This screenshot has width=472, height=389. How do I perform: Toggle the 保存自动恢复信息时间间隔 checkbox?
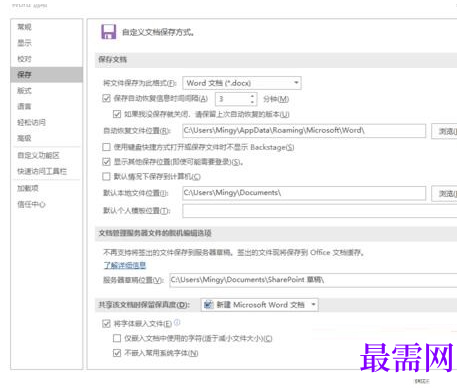click(x=106, y=98)
